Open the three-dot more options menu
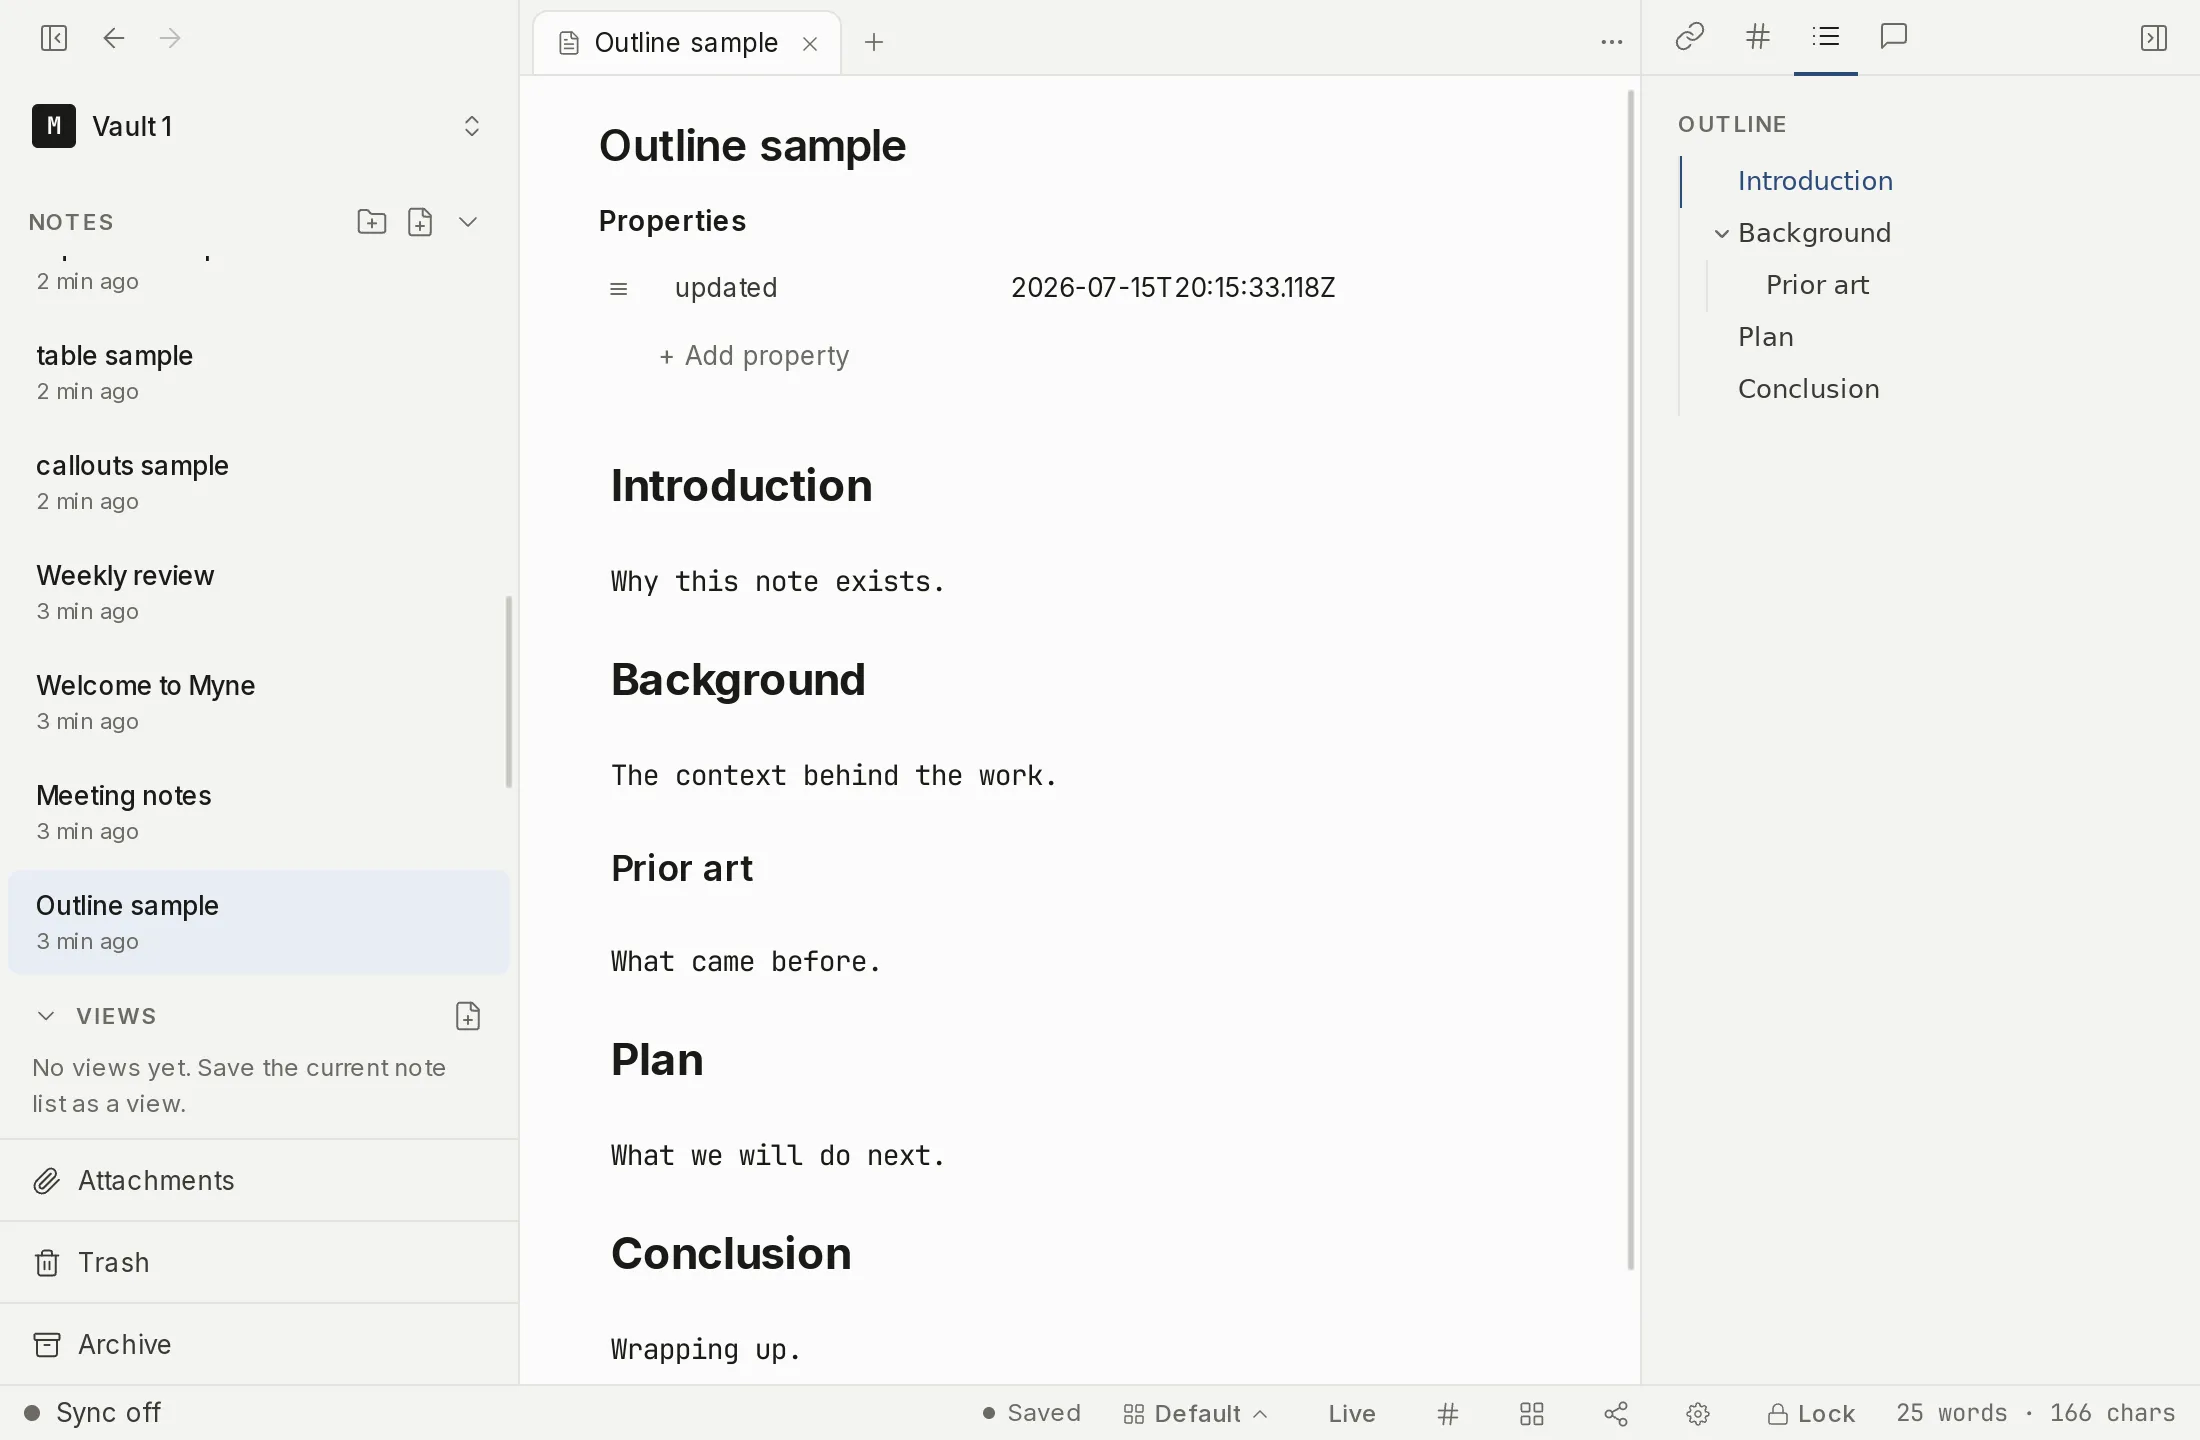This screenshot has width=2200, height=1440. pos(1611,42)
